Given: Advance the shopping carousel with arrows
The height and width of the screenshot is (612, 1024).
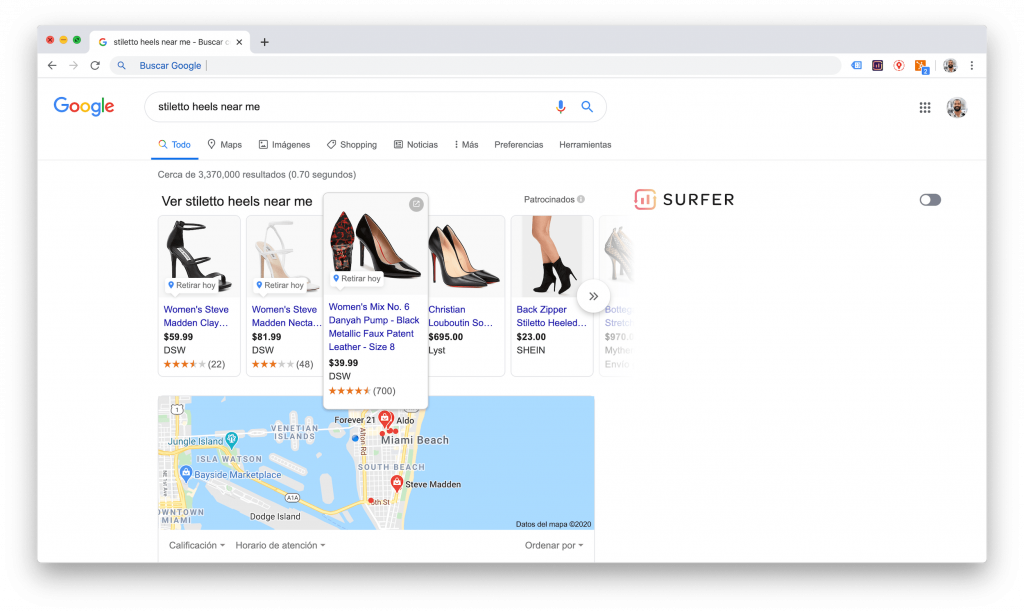Looking at the screenshot, I should (593, 296).
